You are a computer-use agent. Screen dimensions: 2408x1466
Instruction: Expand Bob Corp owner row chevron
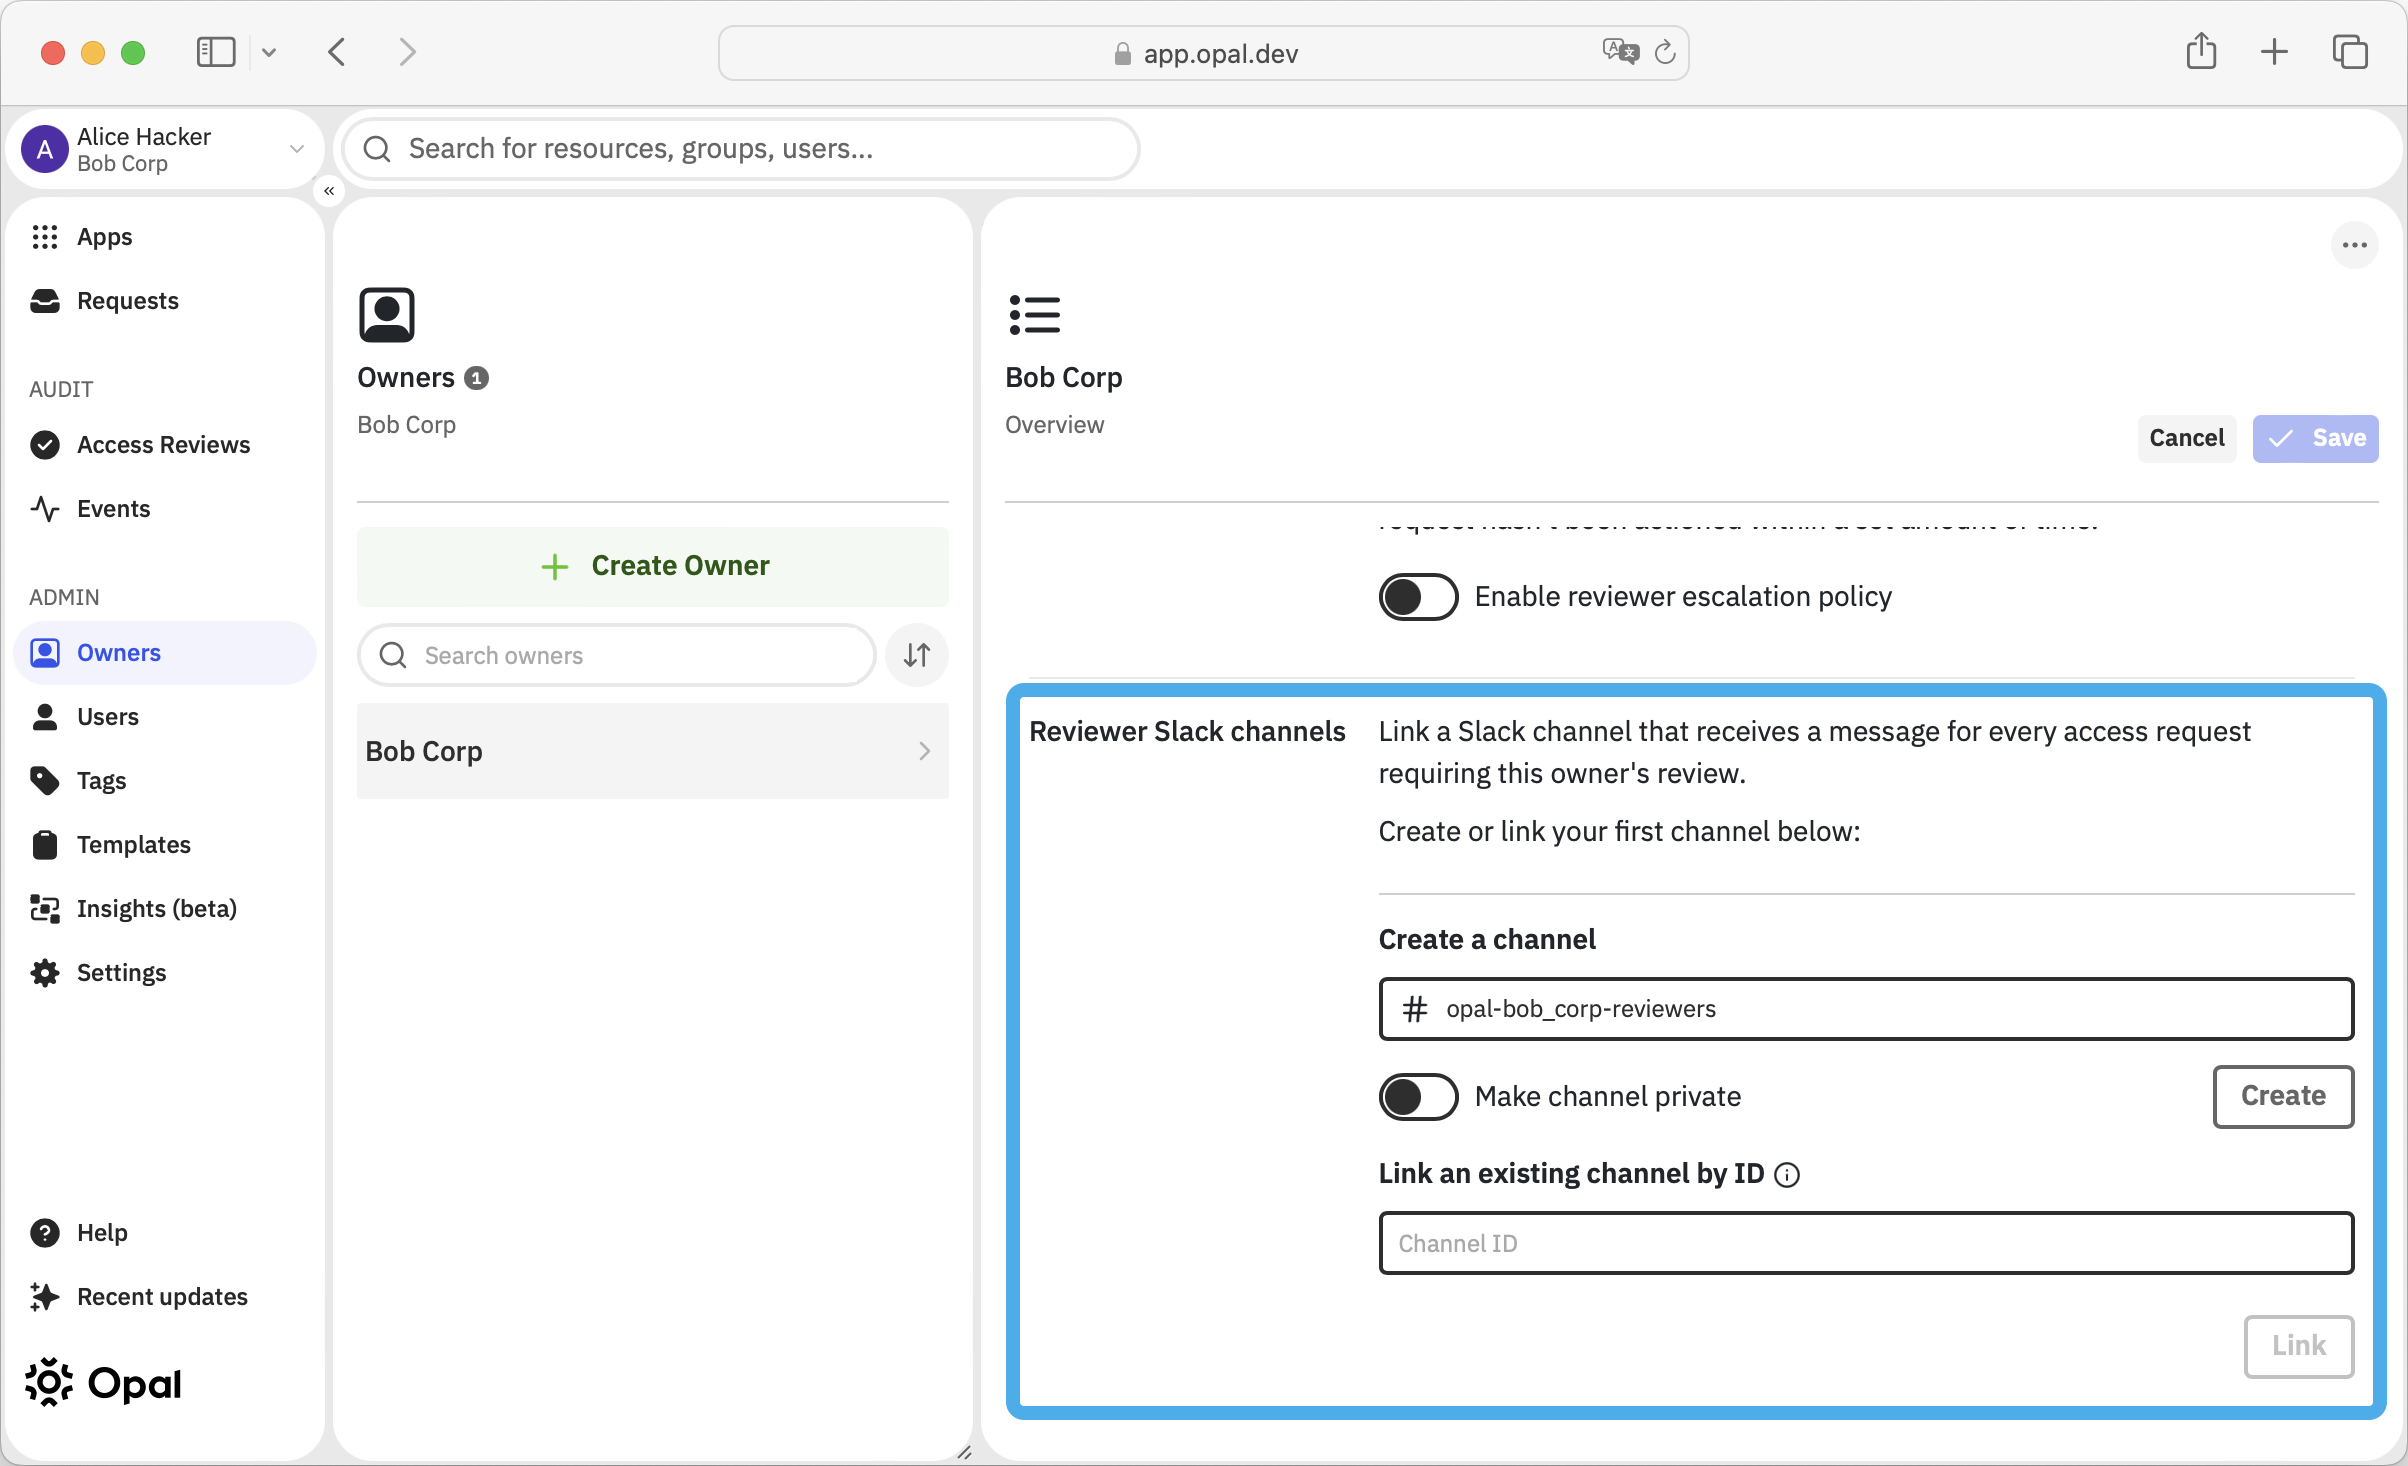(x=925, y=751)
